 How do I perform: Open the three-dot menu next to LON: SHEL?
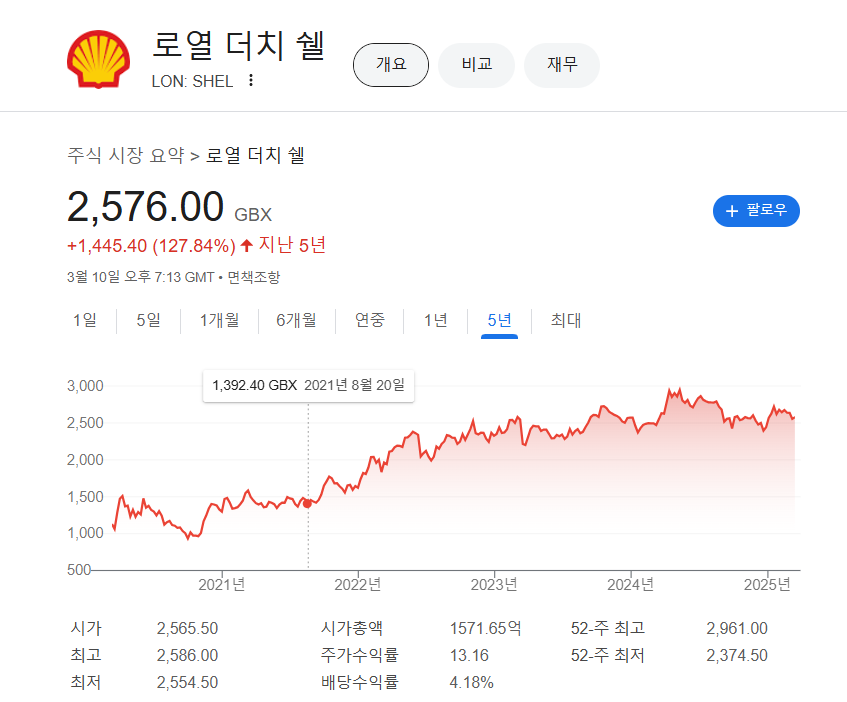pyautogui.click(x=251, y=80)
